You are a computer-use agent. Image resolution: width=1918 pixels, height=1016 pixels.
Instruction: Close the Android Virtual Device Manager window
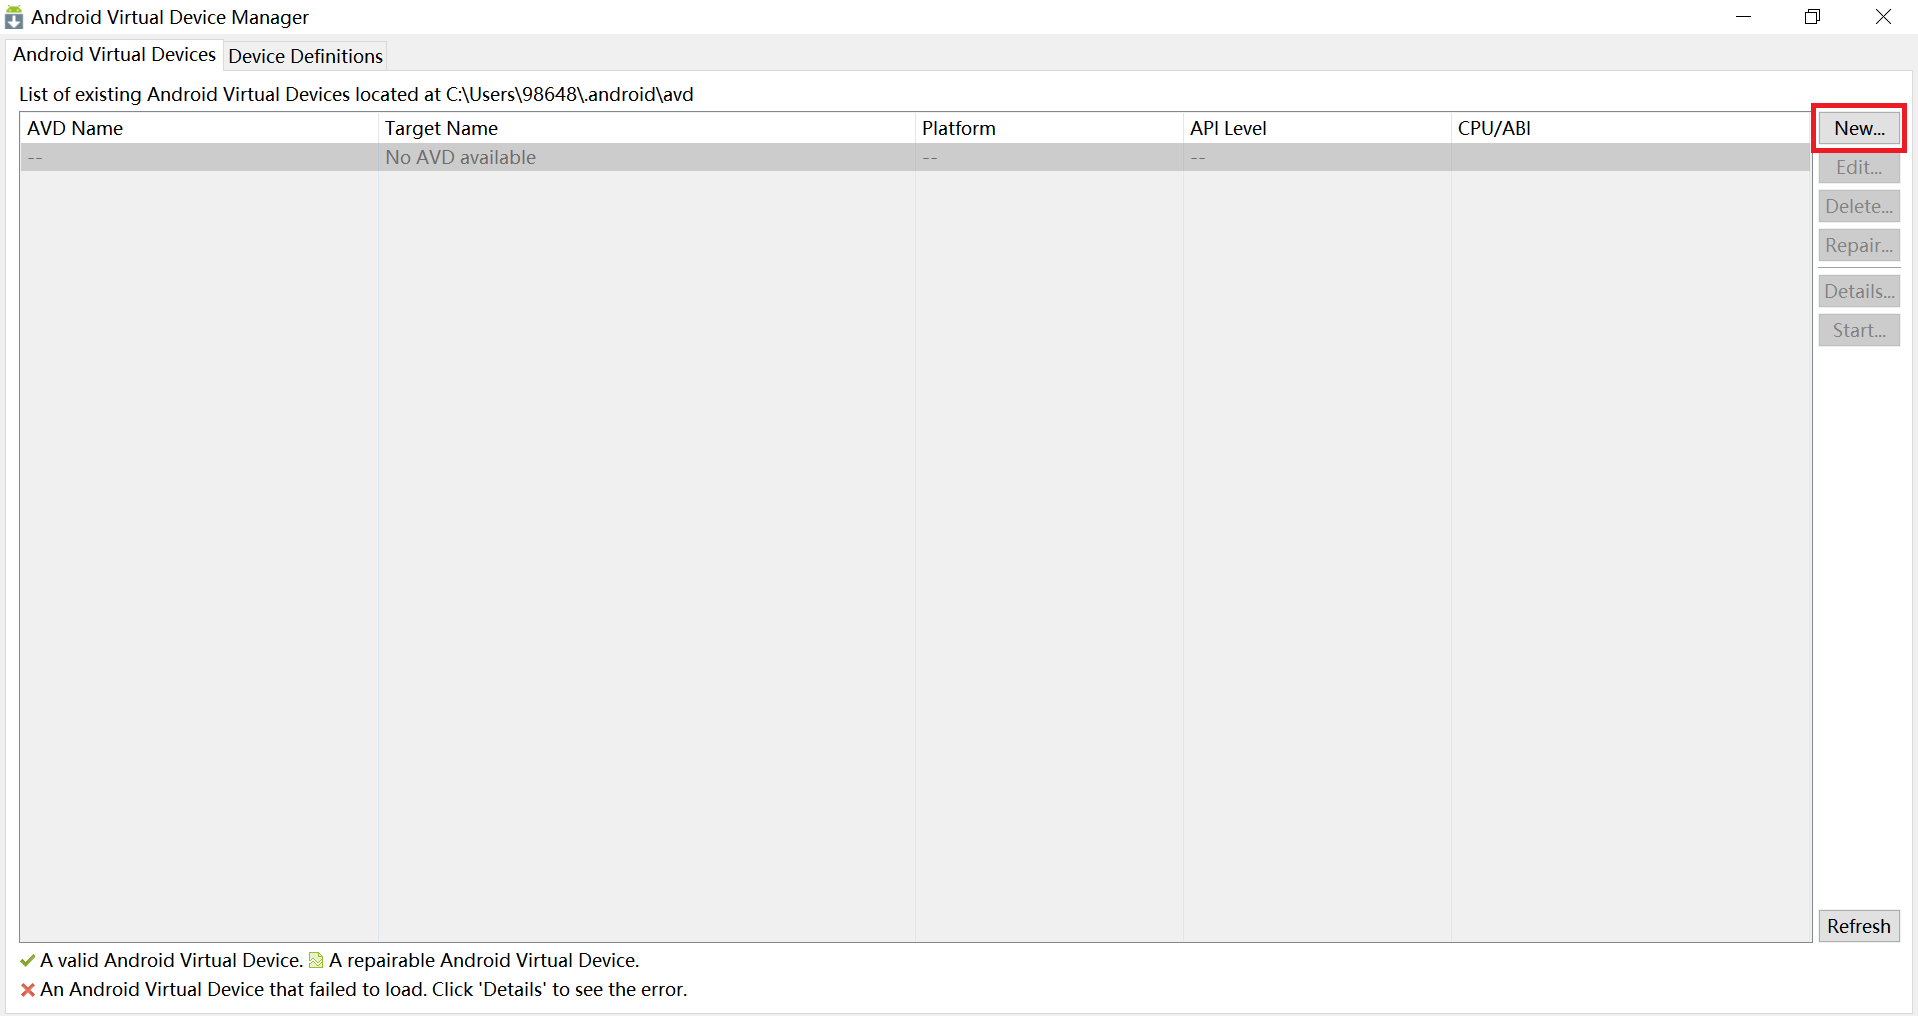[x=1882, y=17]
